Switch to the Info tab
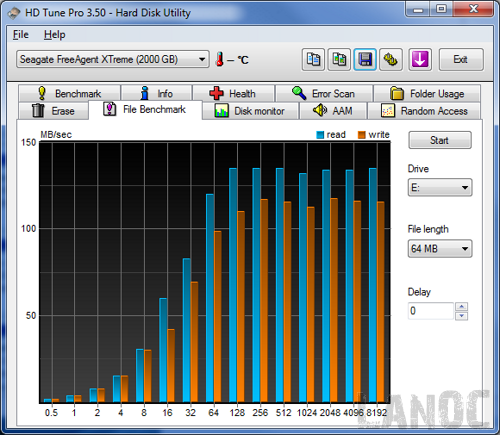This screenshot has height=435, width=500. pyautogui.click(x=157, y=93)
